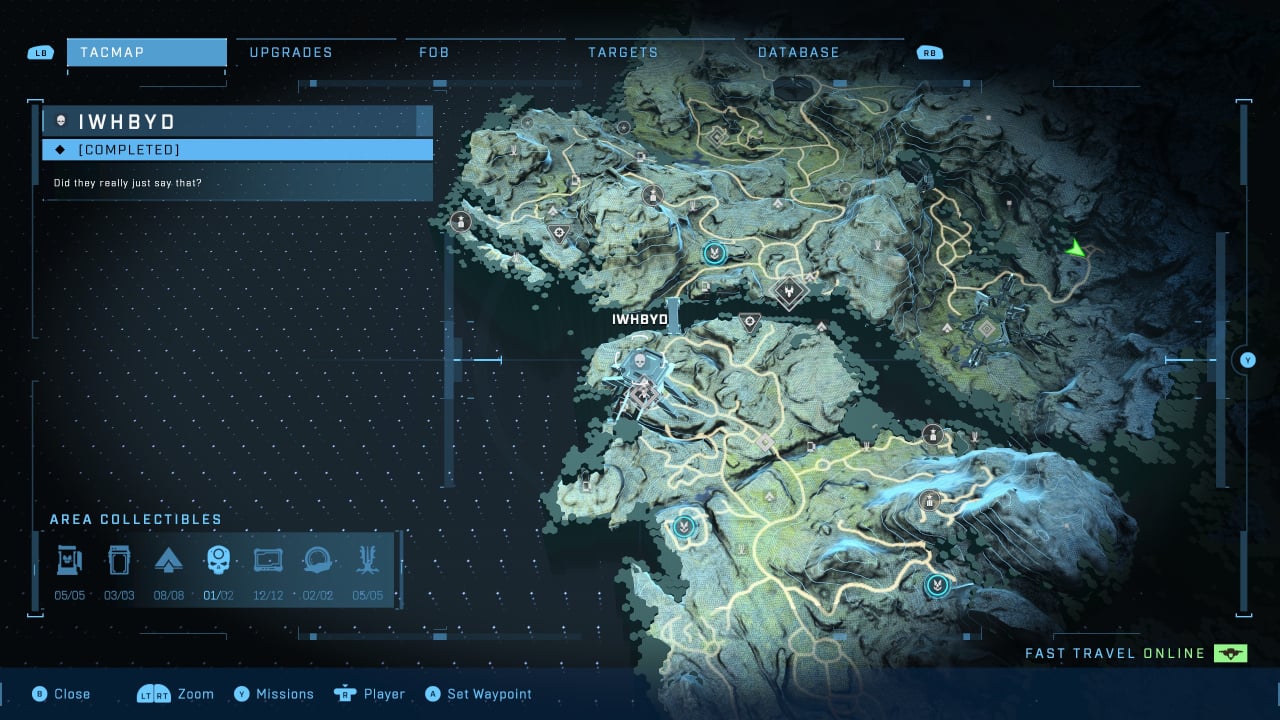Image resolution: width=1280 pixels, height=720 pixels.
Task: Click the LB bumper glyph
Action: click(41, 53)
